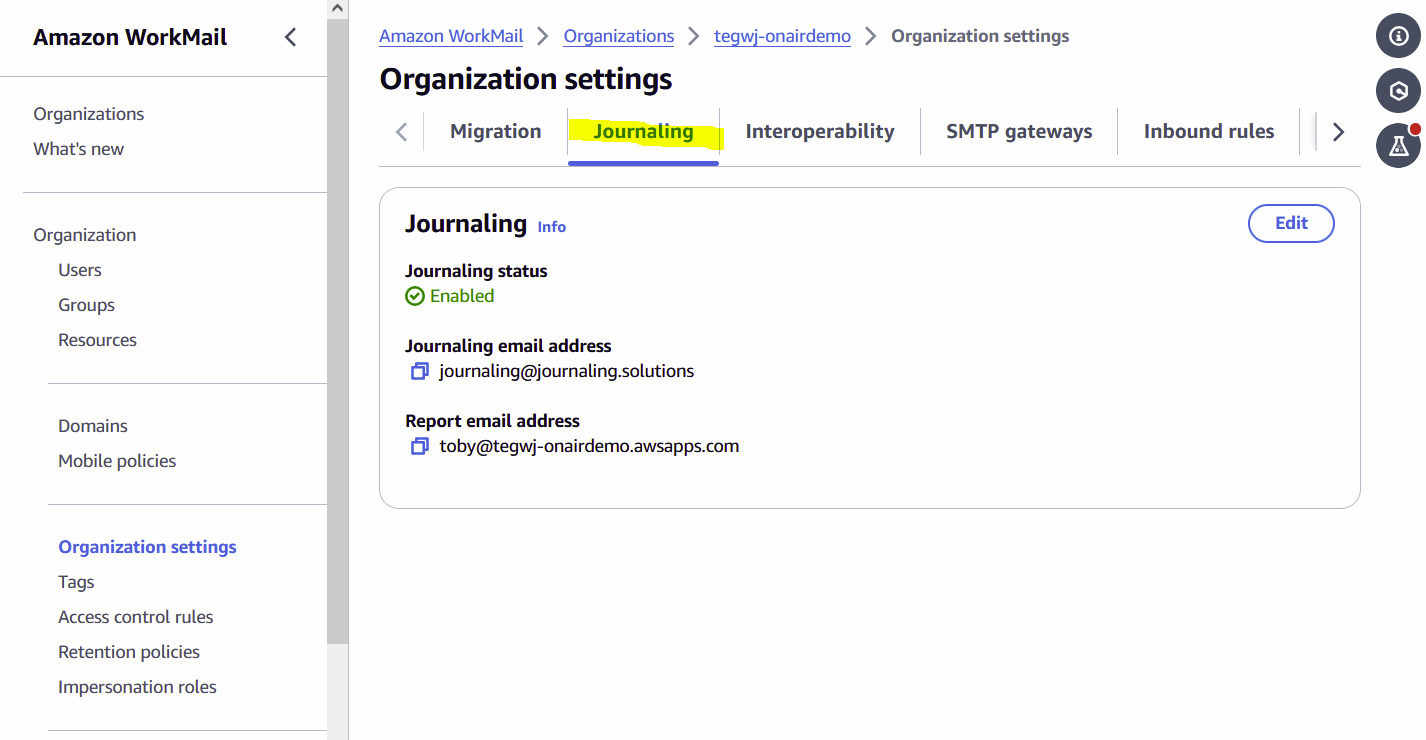The height and width of the screenshot is (740, 1426).
Task: Copy the journaling email address
Action: pos(419,370)
